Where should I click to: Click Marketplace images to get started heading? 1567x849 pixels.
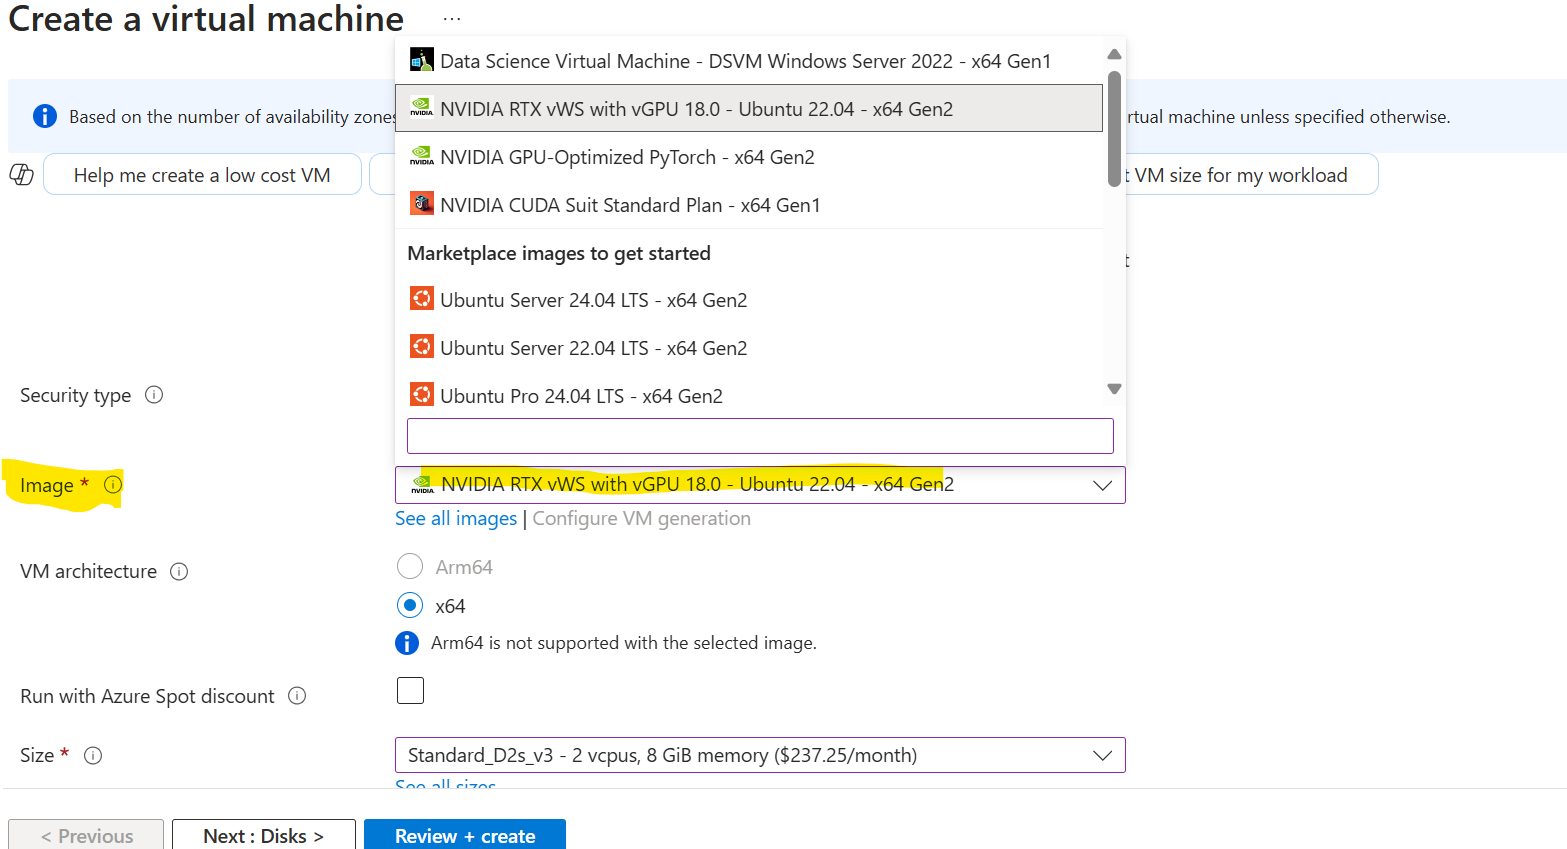tap(559, 253)
